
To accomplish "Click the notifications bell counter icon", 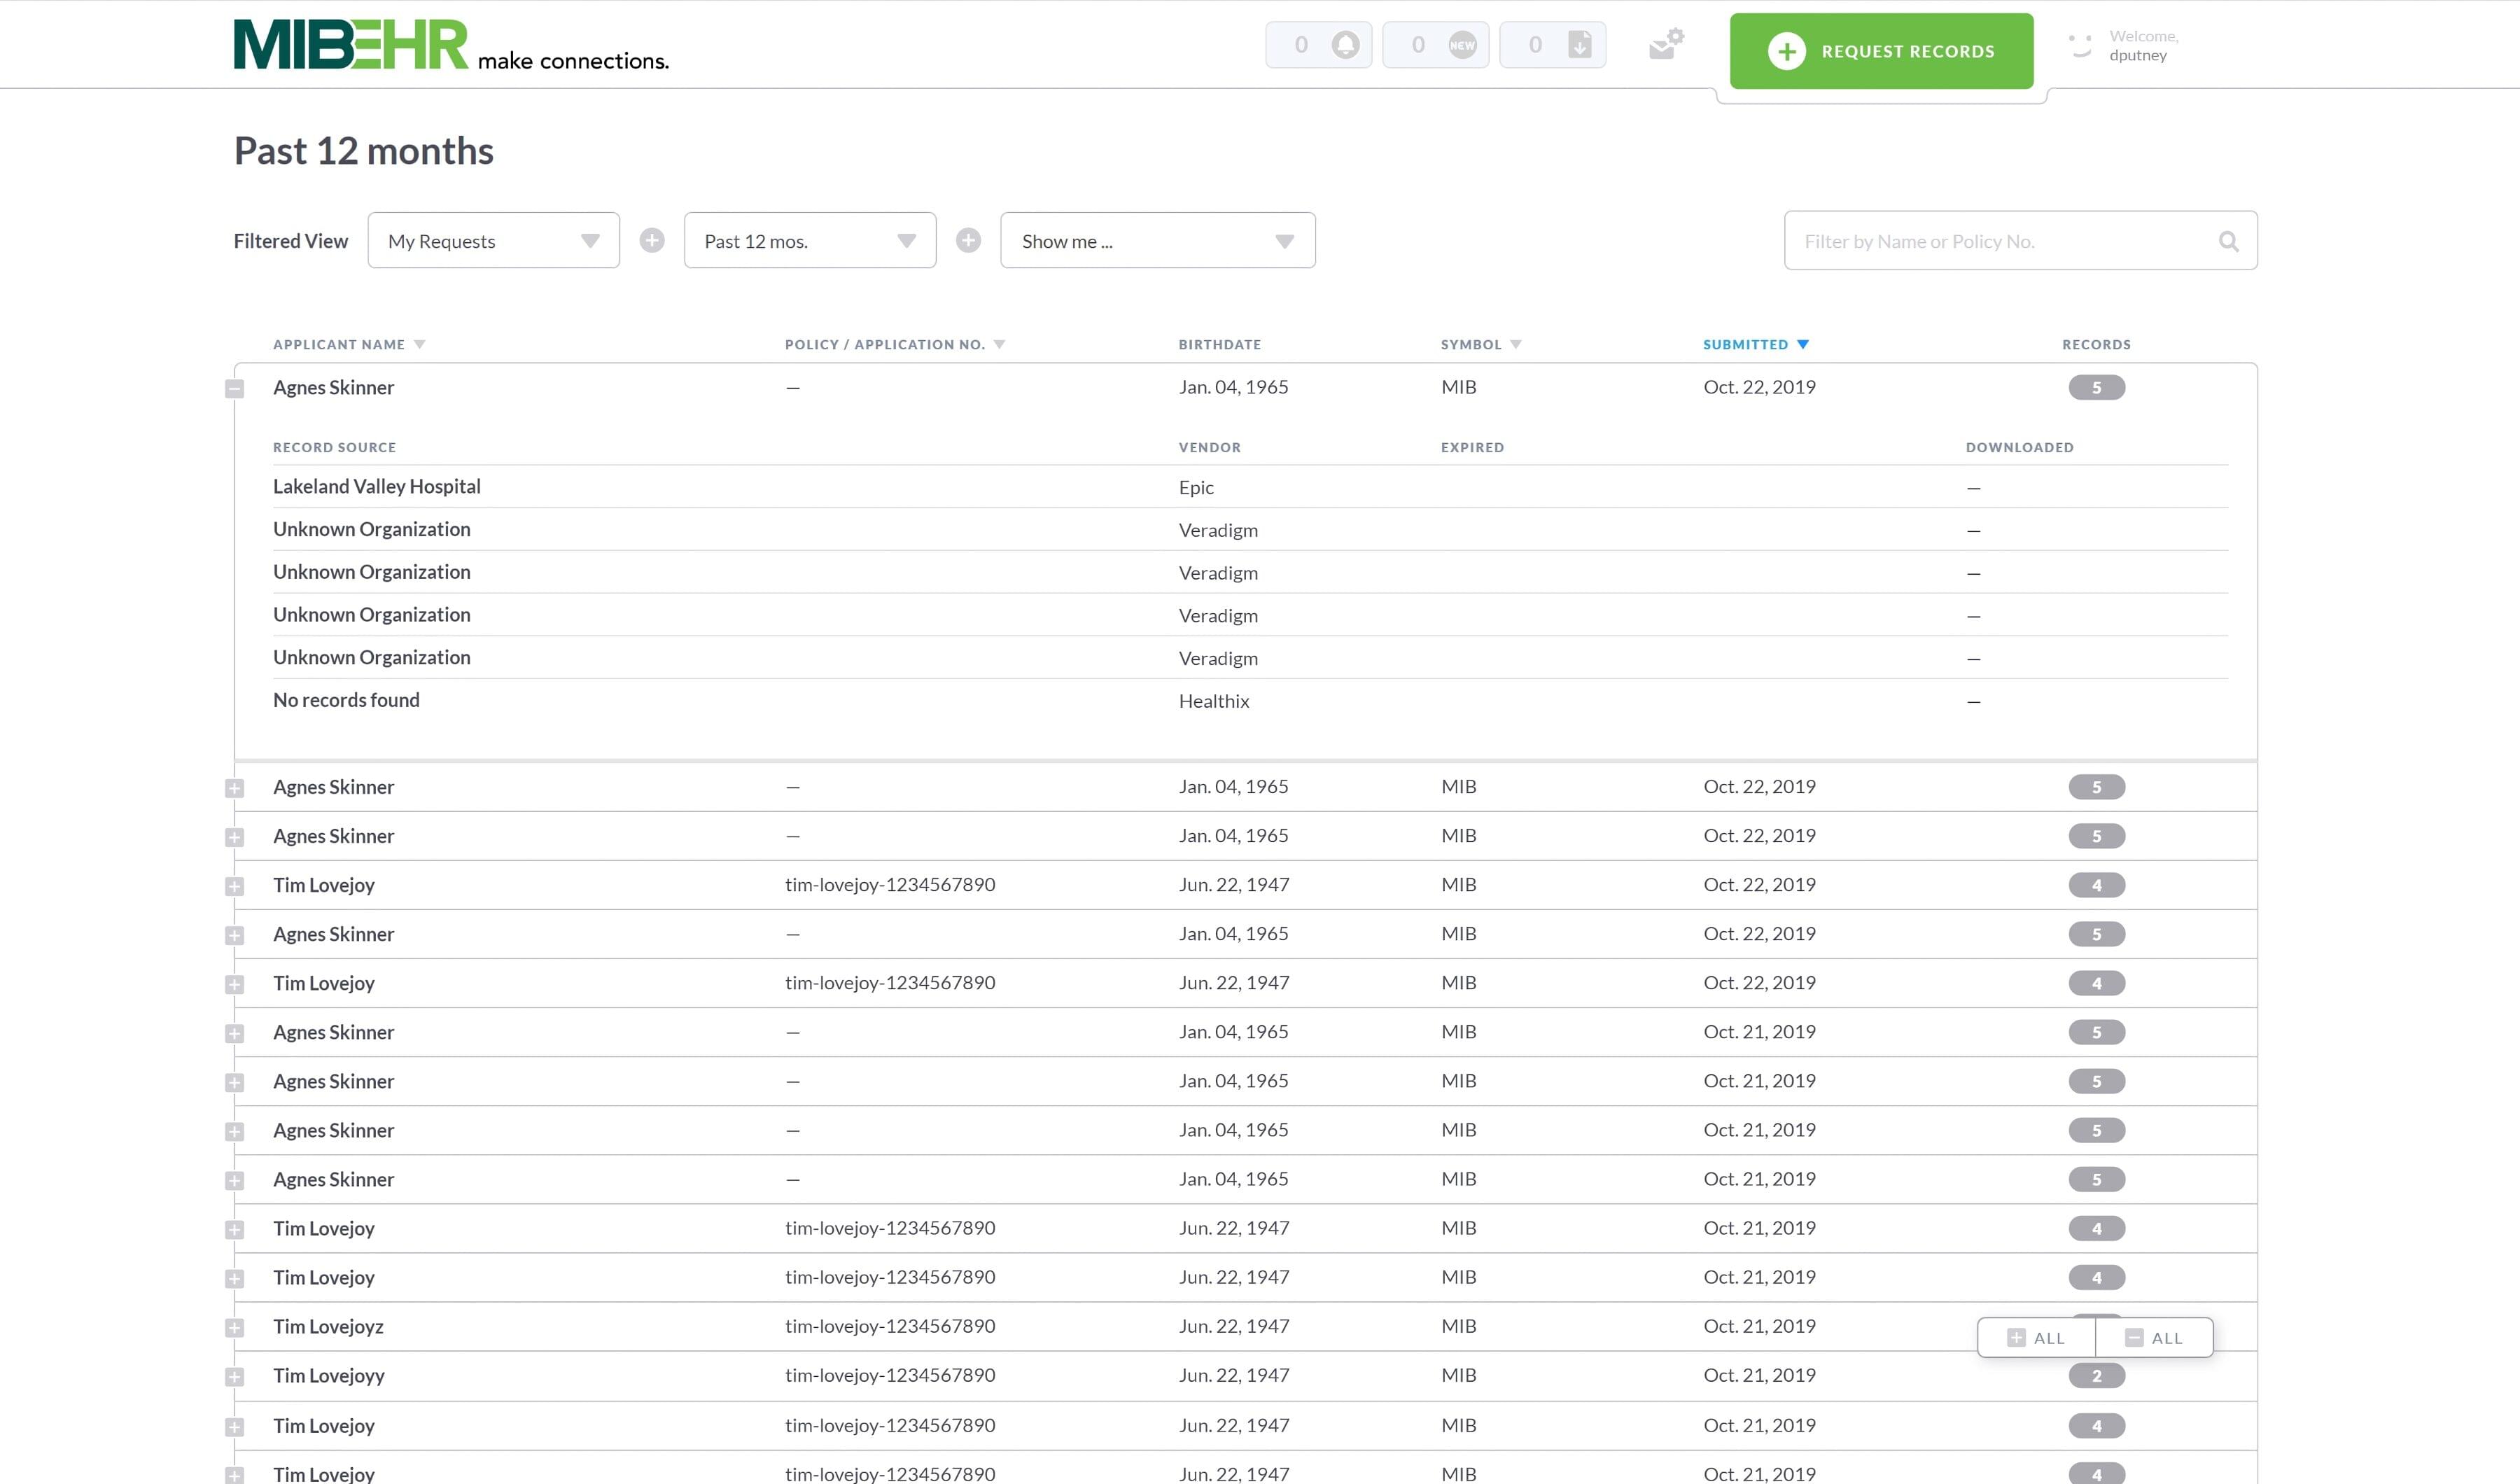I will [x=1345, y=45].
